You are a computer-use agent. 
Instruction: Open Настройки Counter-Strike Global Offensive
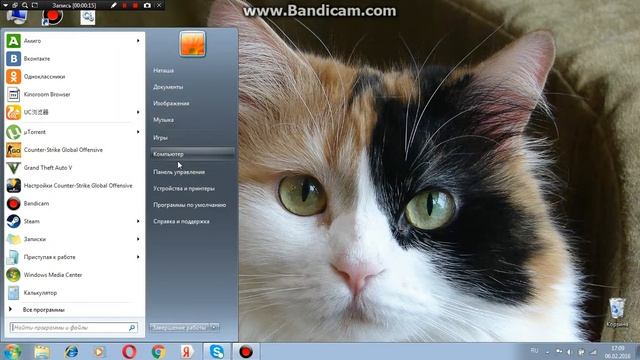(x=73, y=186)
